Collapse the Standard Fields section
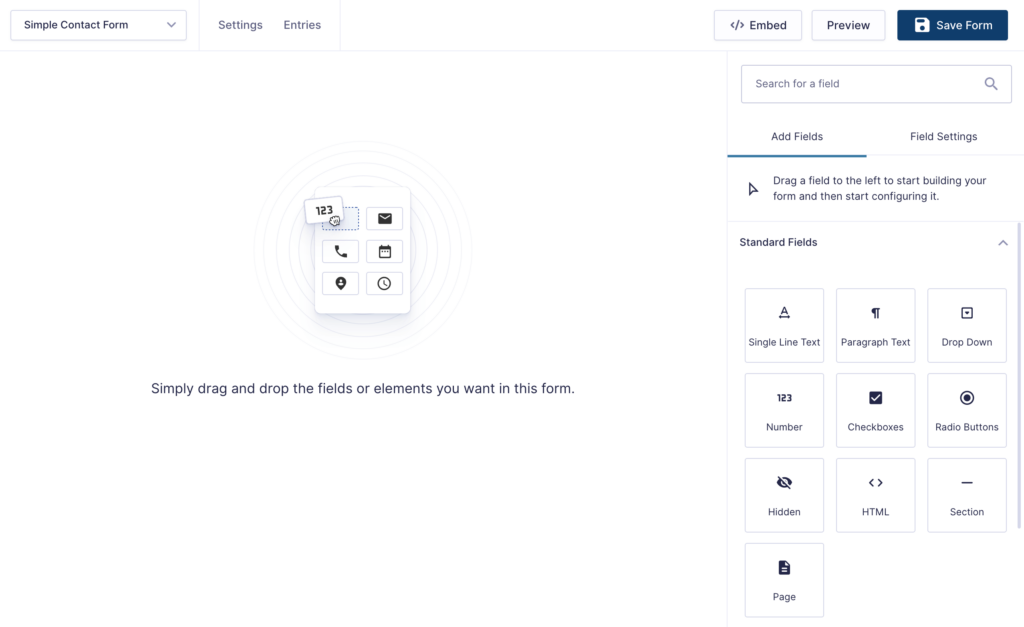The height and width of the screenshot is (627, 1024). (1002, 242)
